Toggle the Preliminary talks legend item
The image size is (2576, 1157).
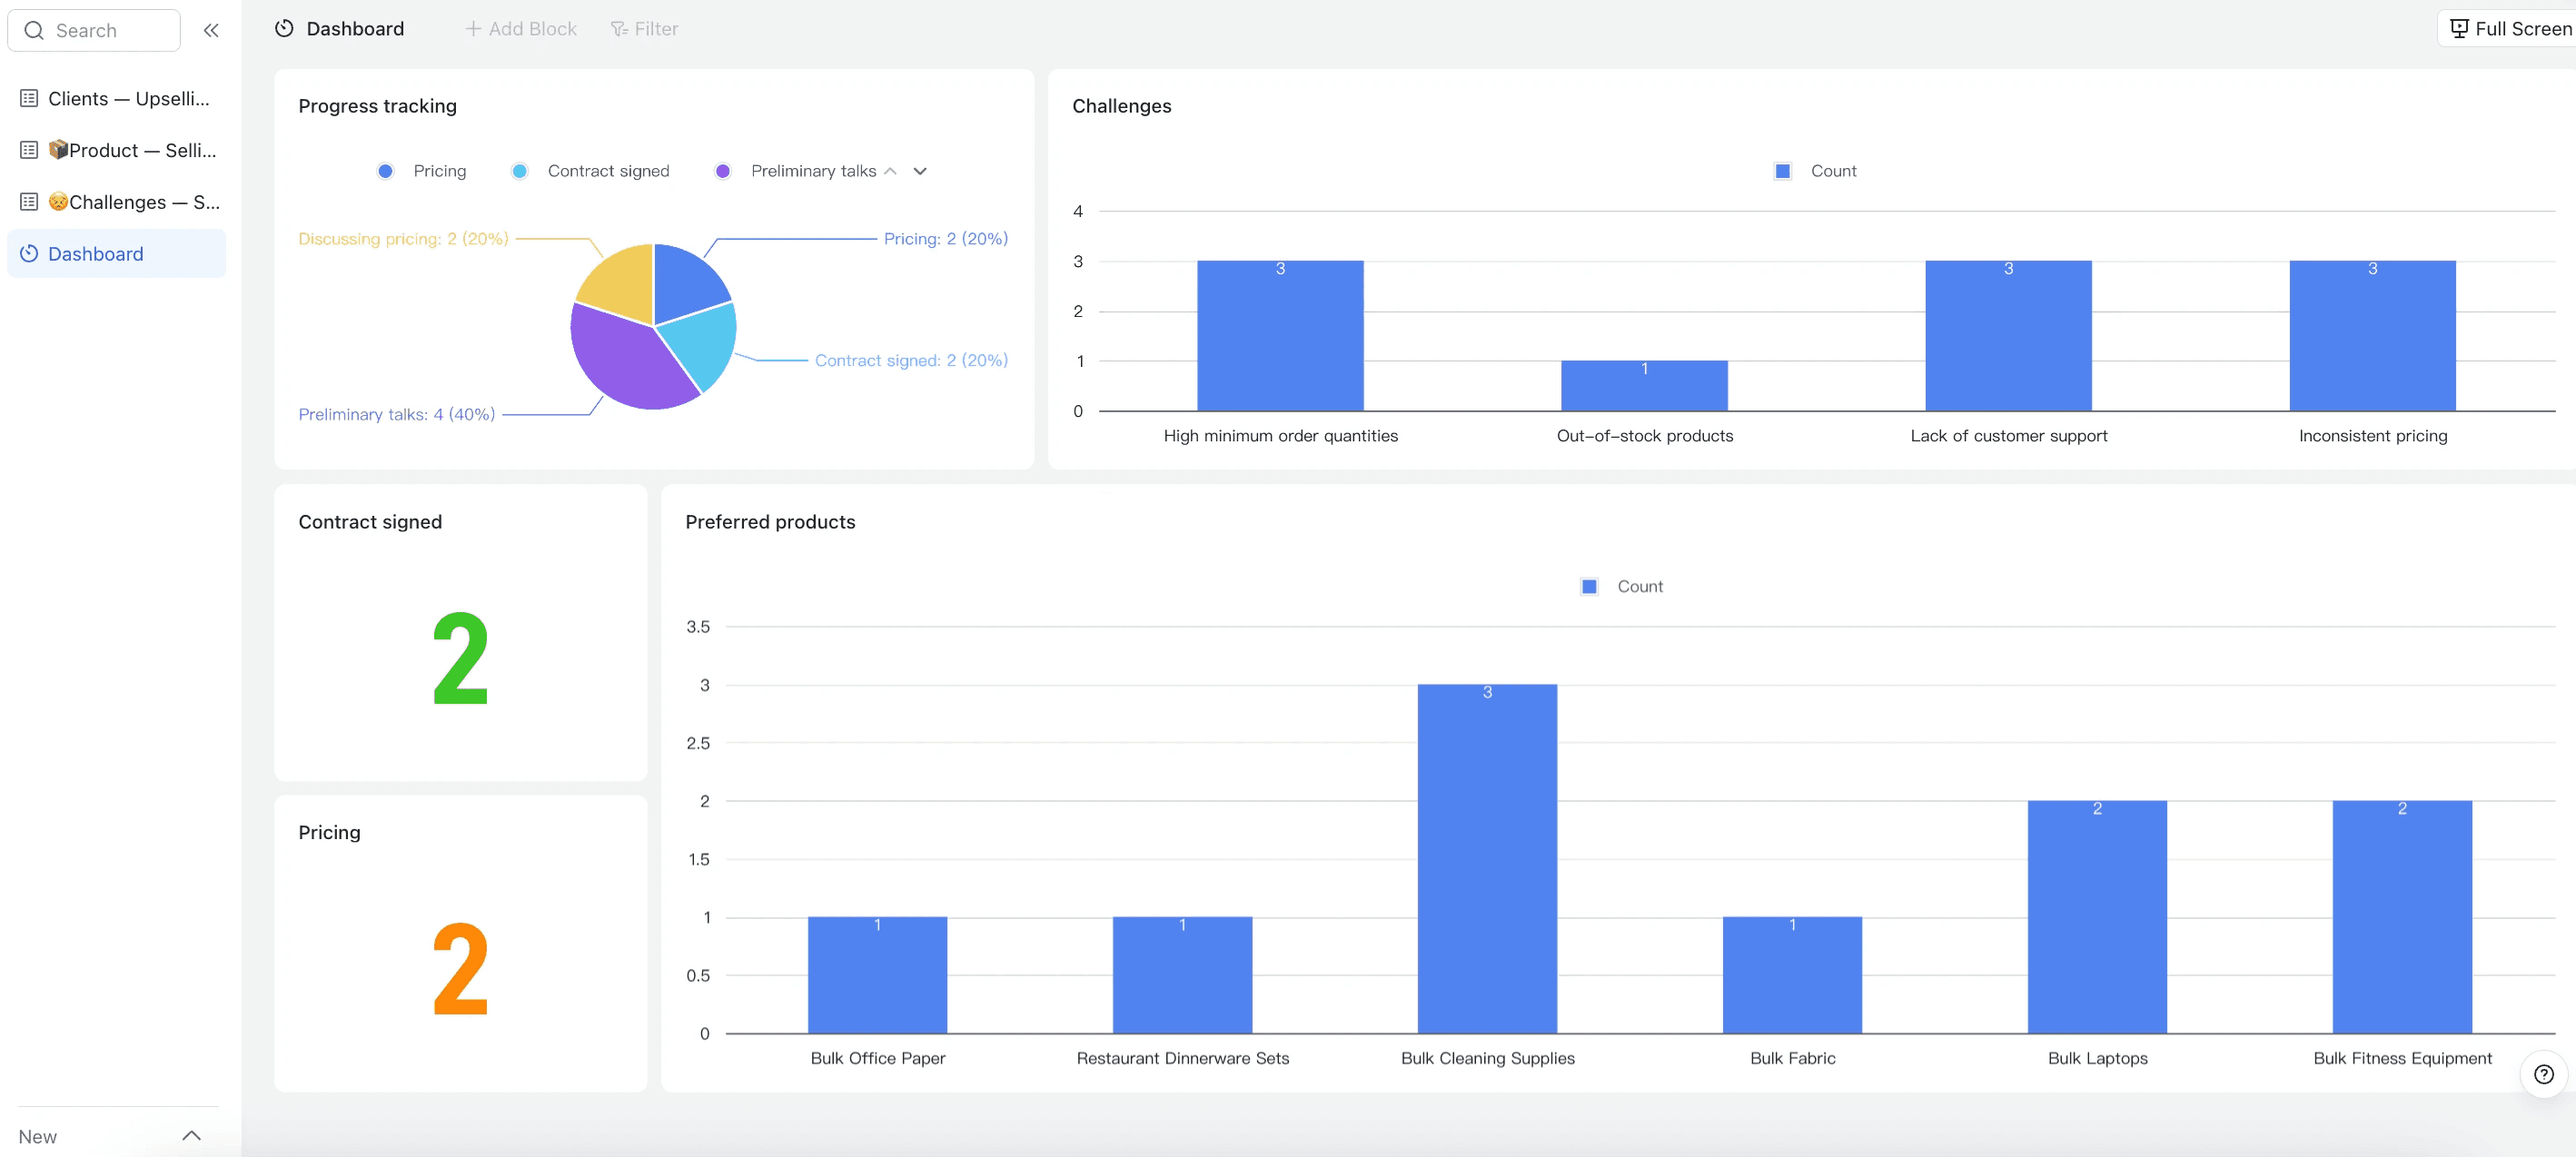click(796, 171)
